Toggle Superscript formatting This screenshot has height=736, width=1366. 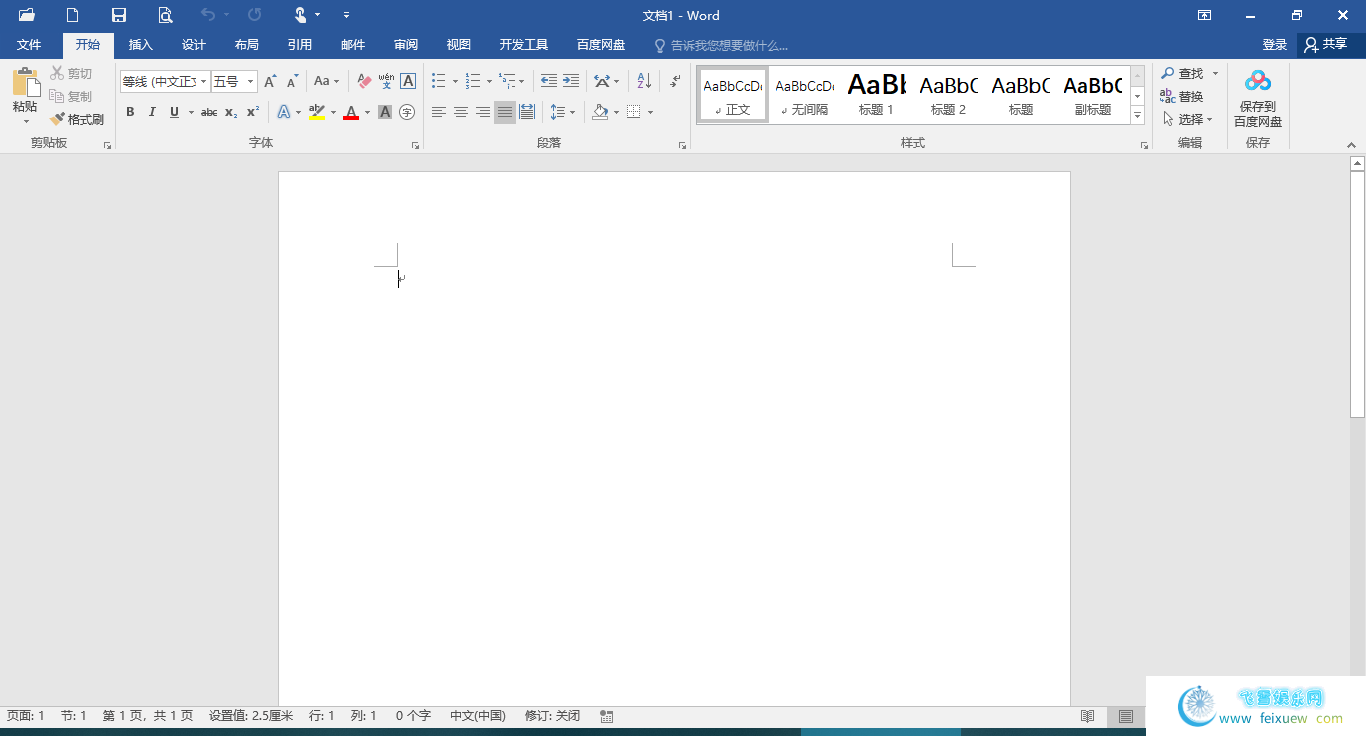click(253, 112)
